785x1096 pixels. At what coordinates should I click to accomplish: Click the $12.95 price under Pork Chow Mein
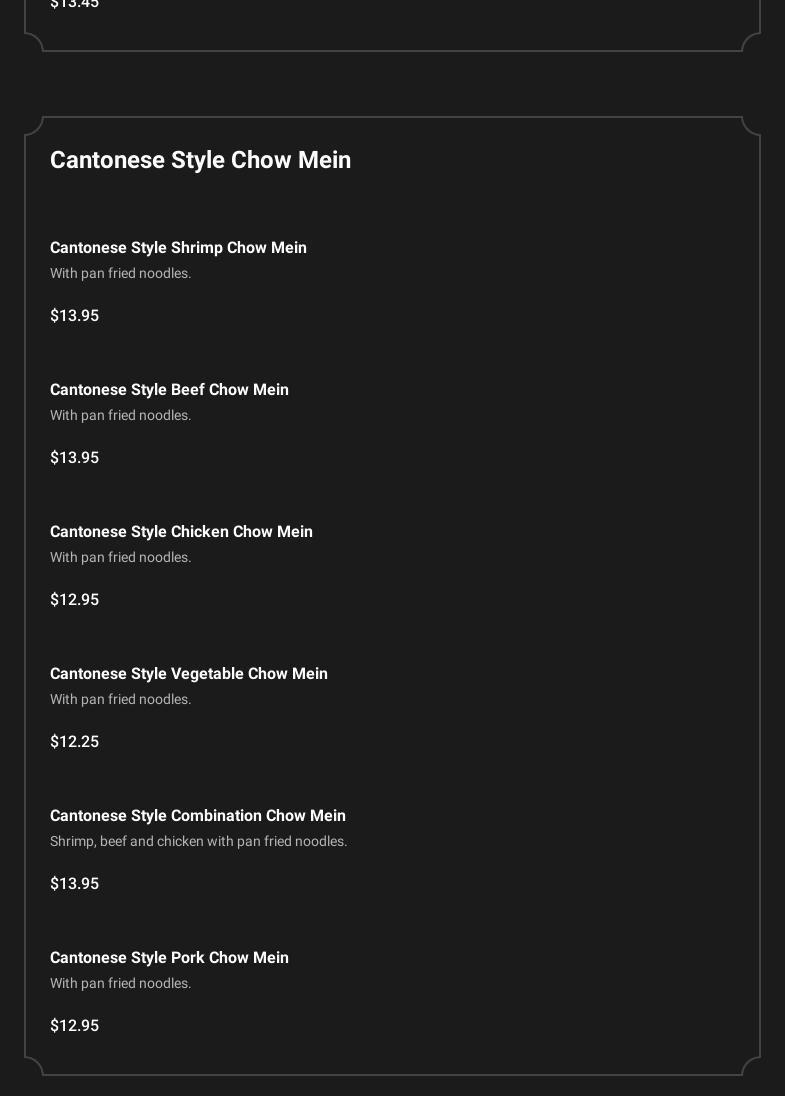pyautogui.click(x=74, y=1026)
